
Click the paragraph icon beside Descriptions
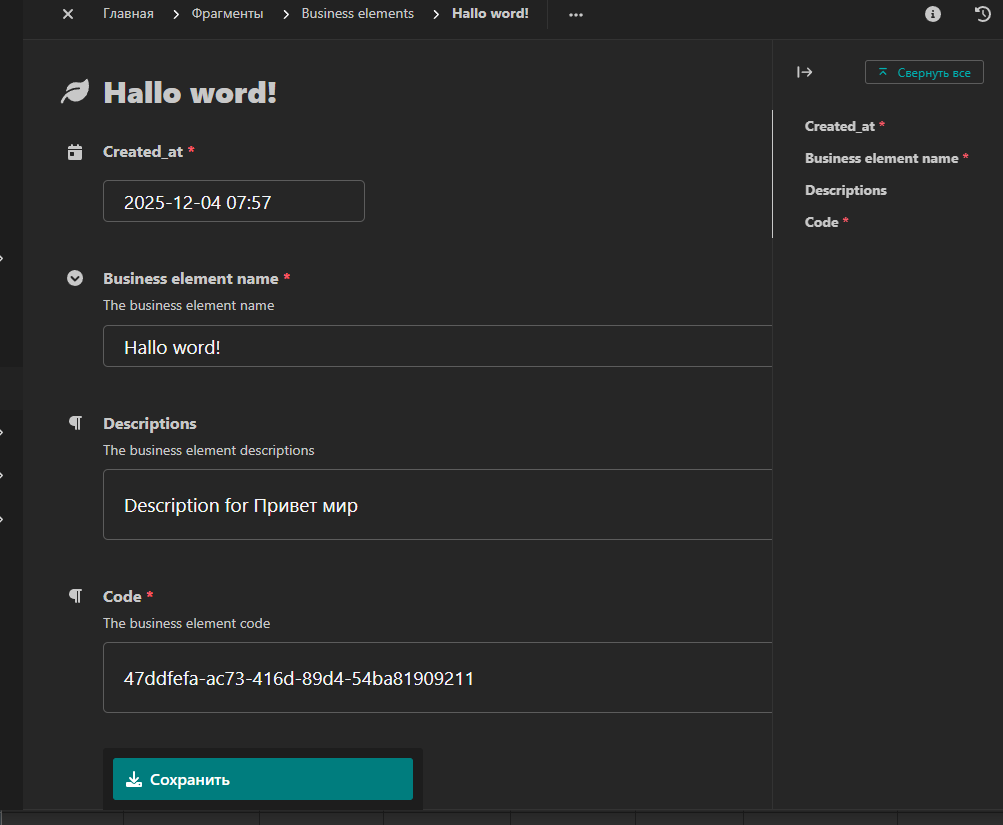75,423
